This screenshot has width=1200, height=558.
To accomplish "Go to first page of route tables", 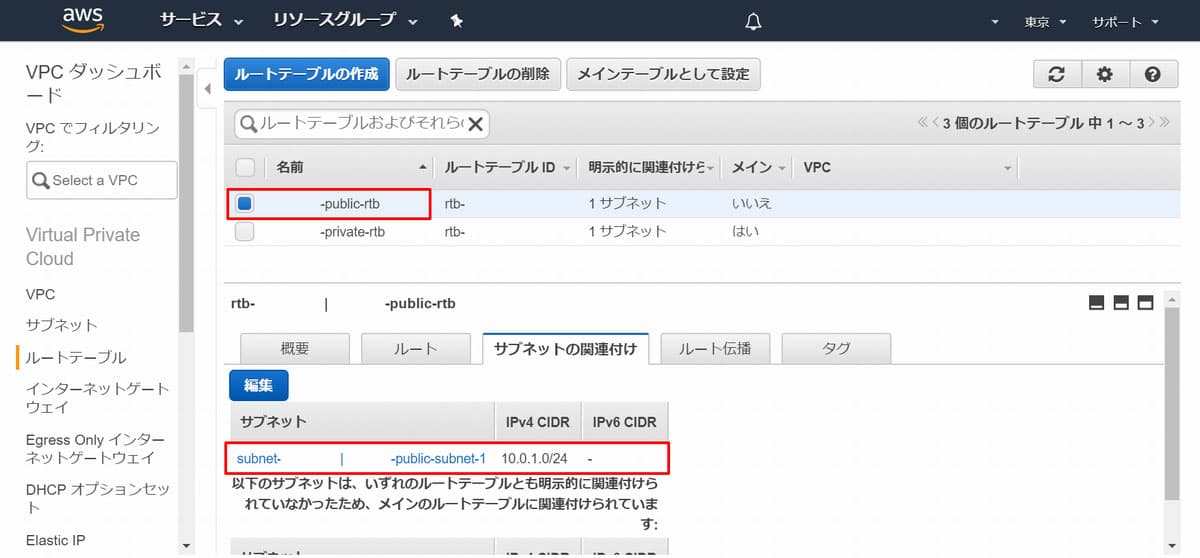I will tap(923, 123).
